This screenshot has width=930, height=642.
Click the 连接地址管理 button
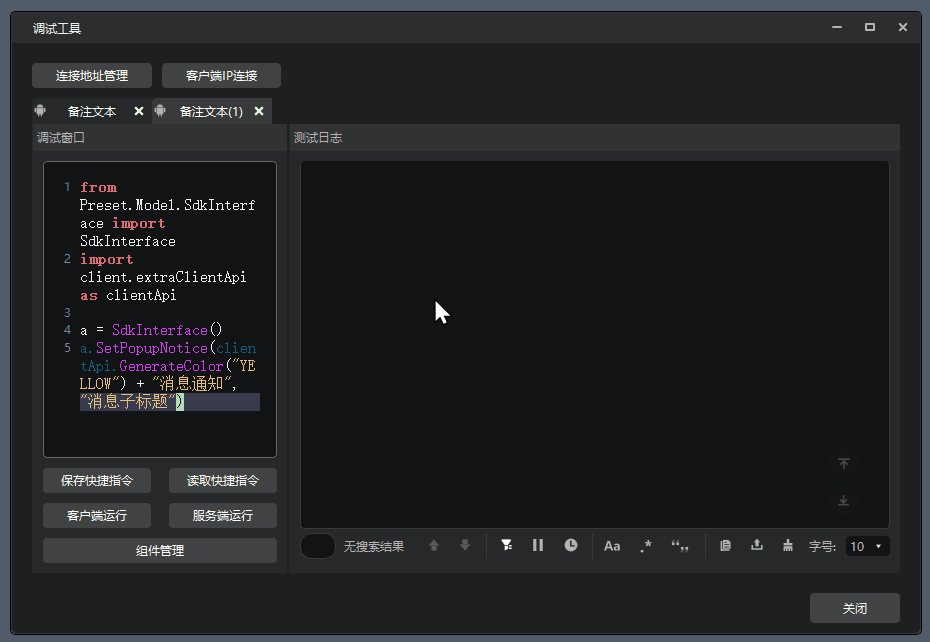pos(92,76)
